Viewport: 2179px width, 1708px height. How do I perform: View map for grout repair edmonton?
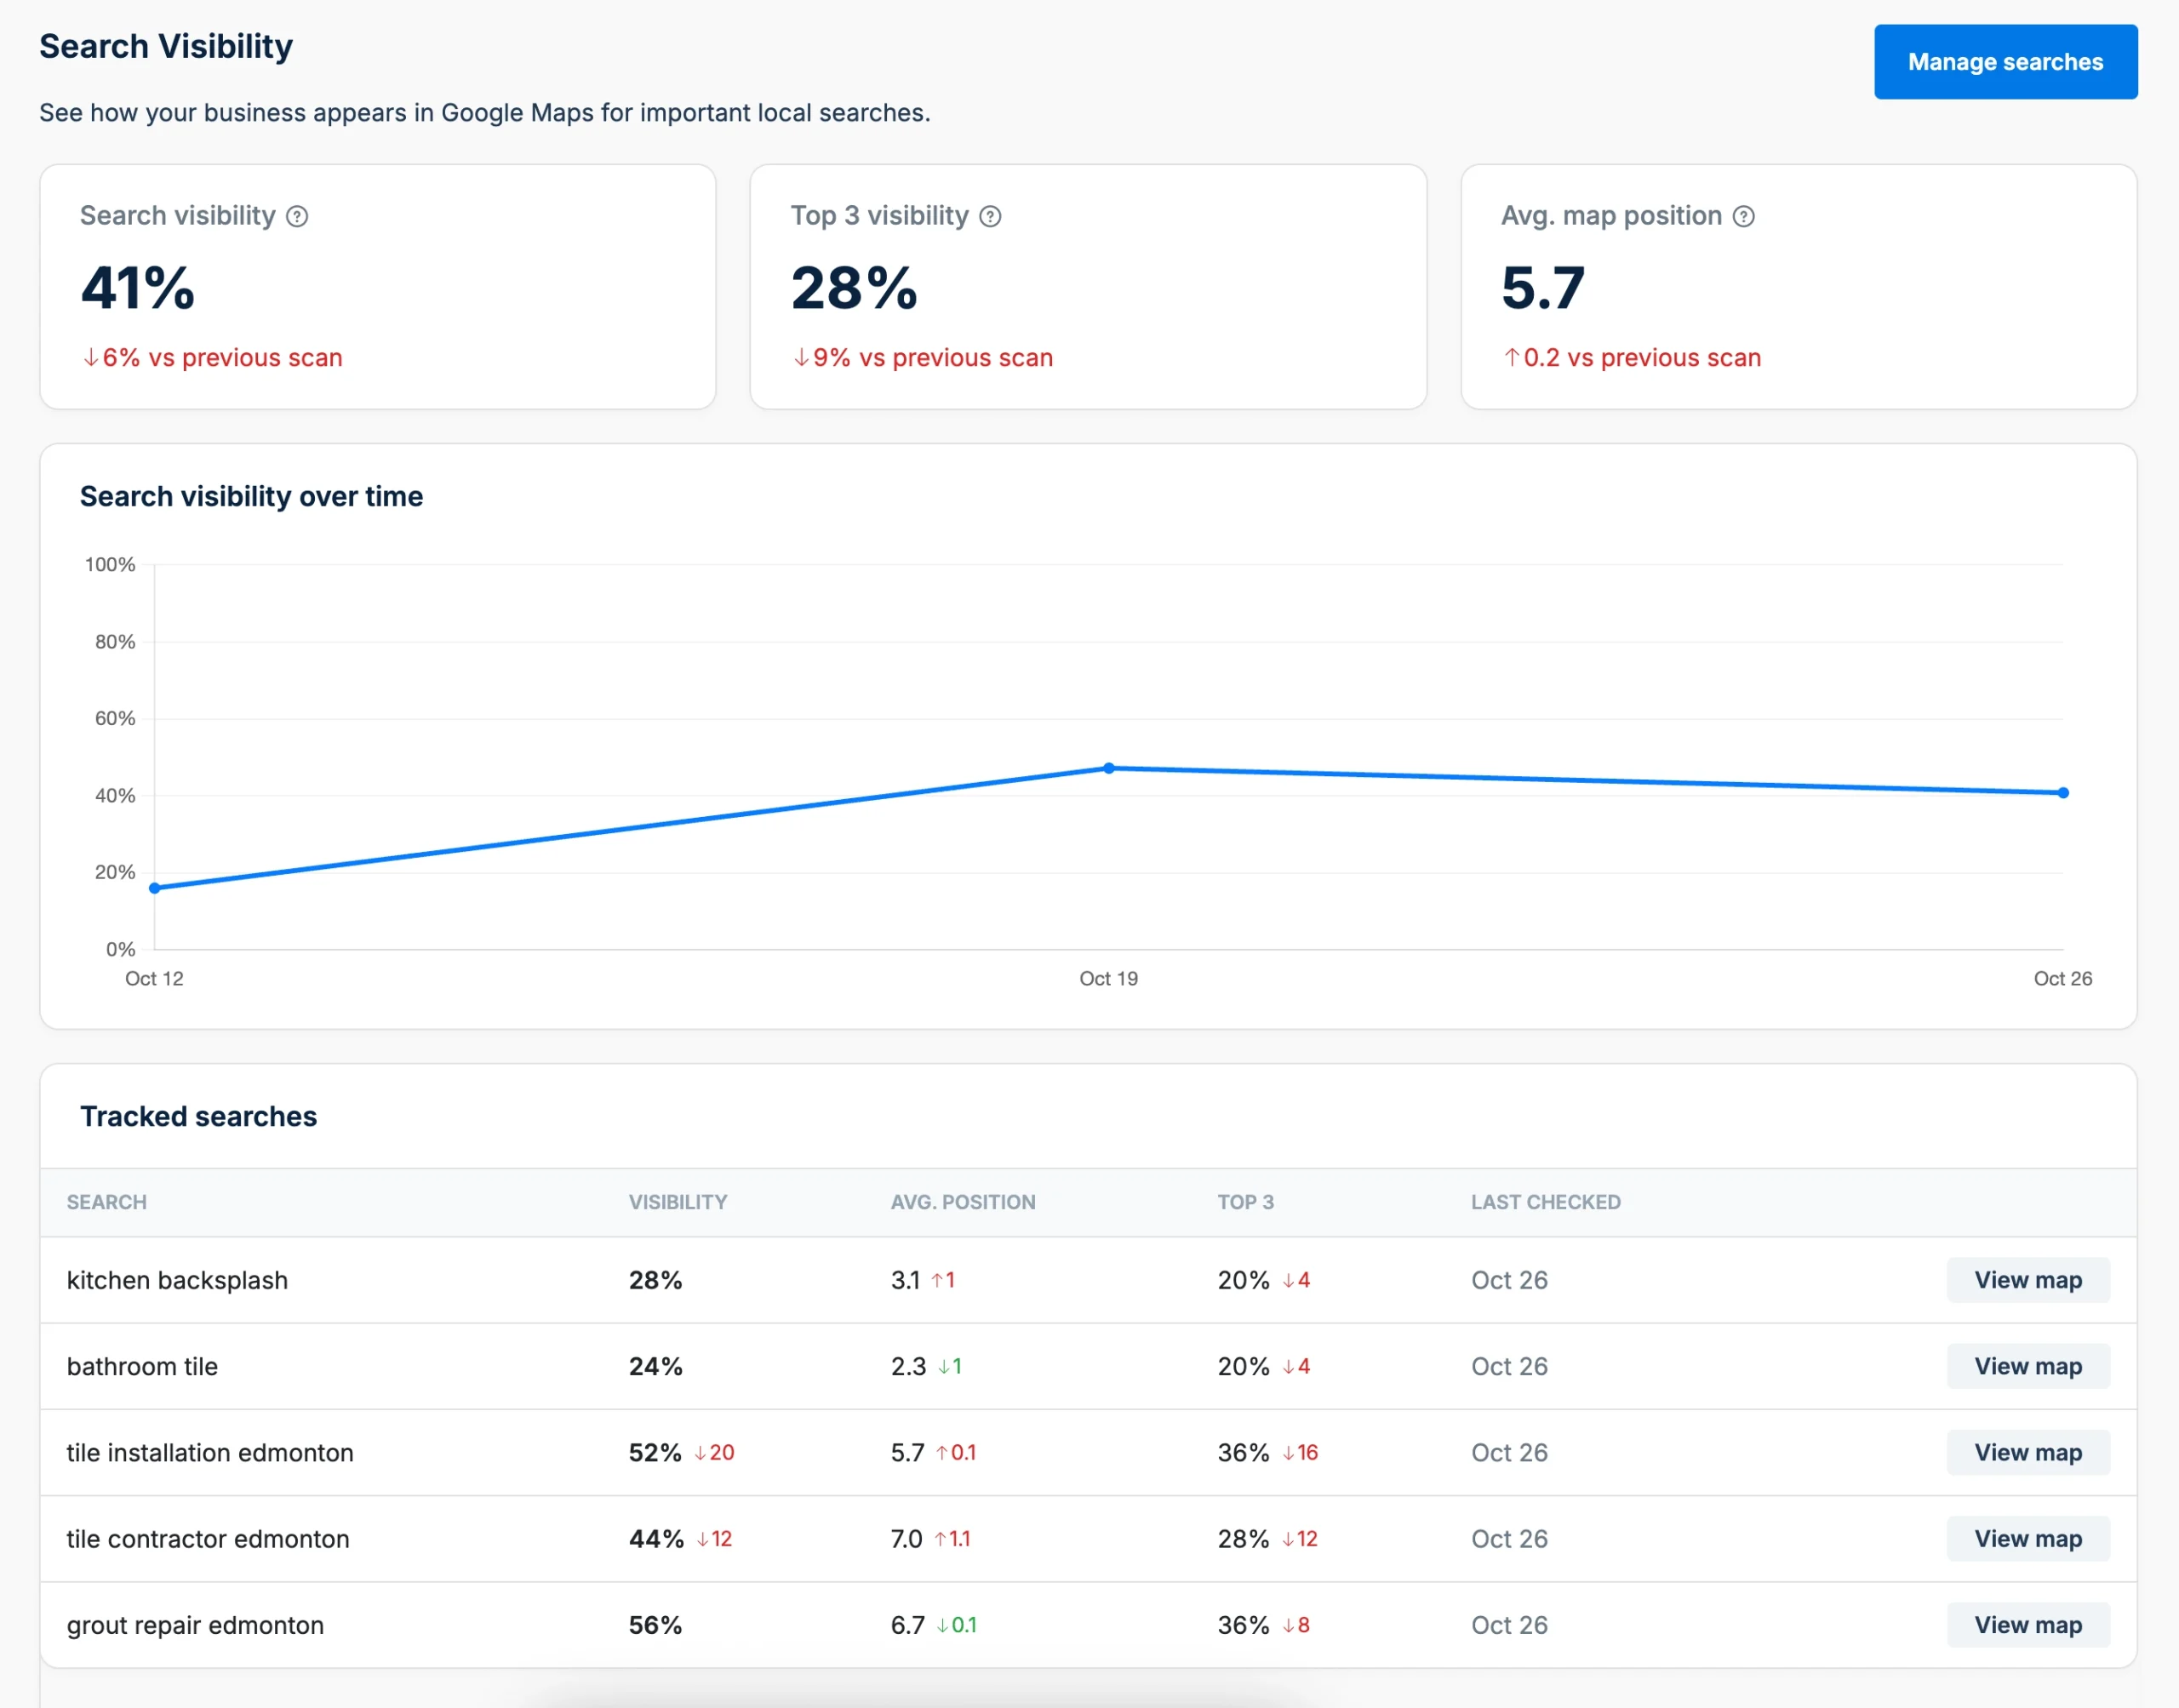tap(2028, 1625)
